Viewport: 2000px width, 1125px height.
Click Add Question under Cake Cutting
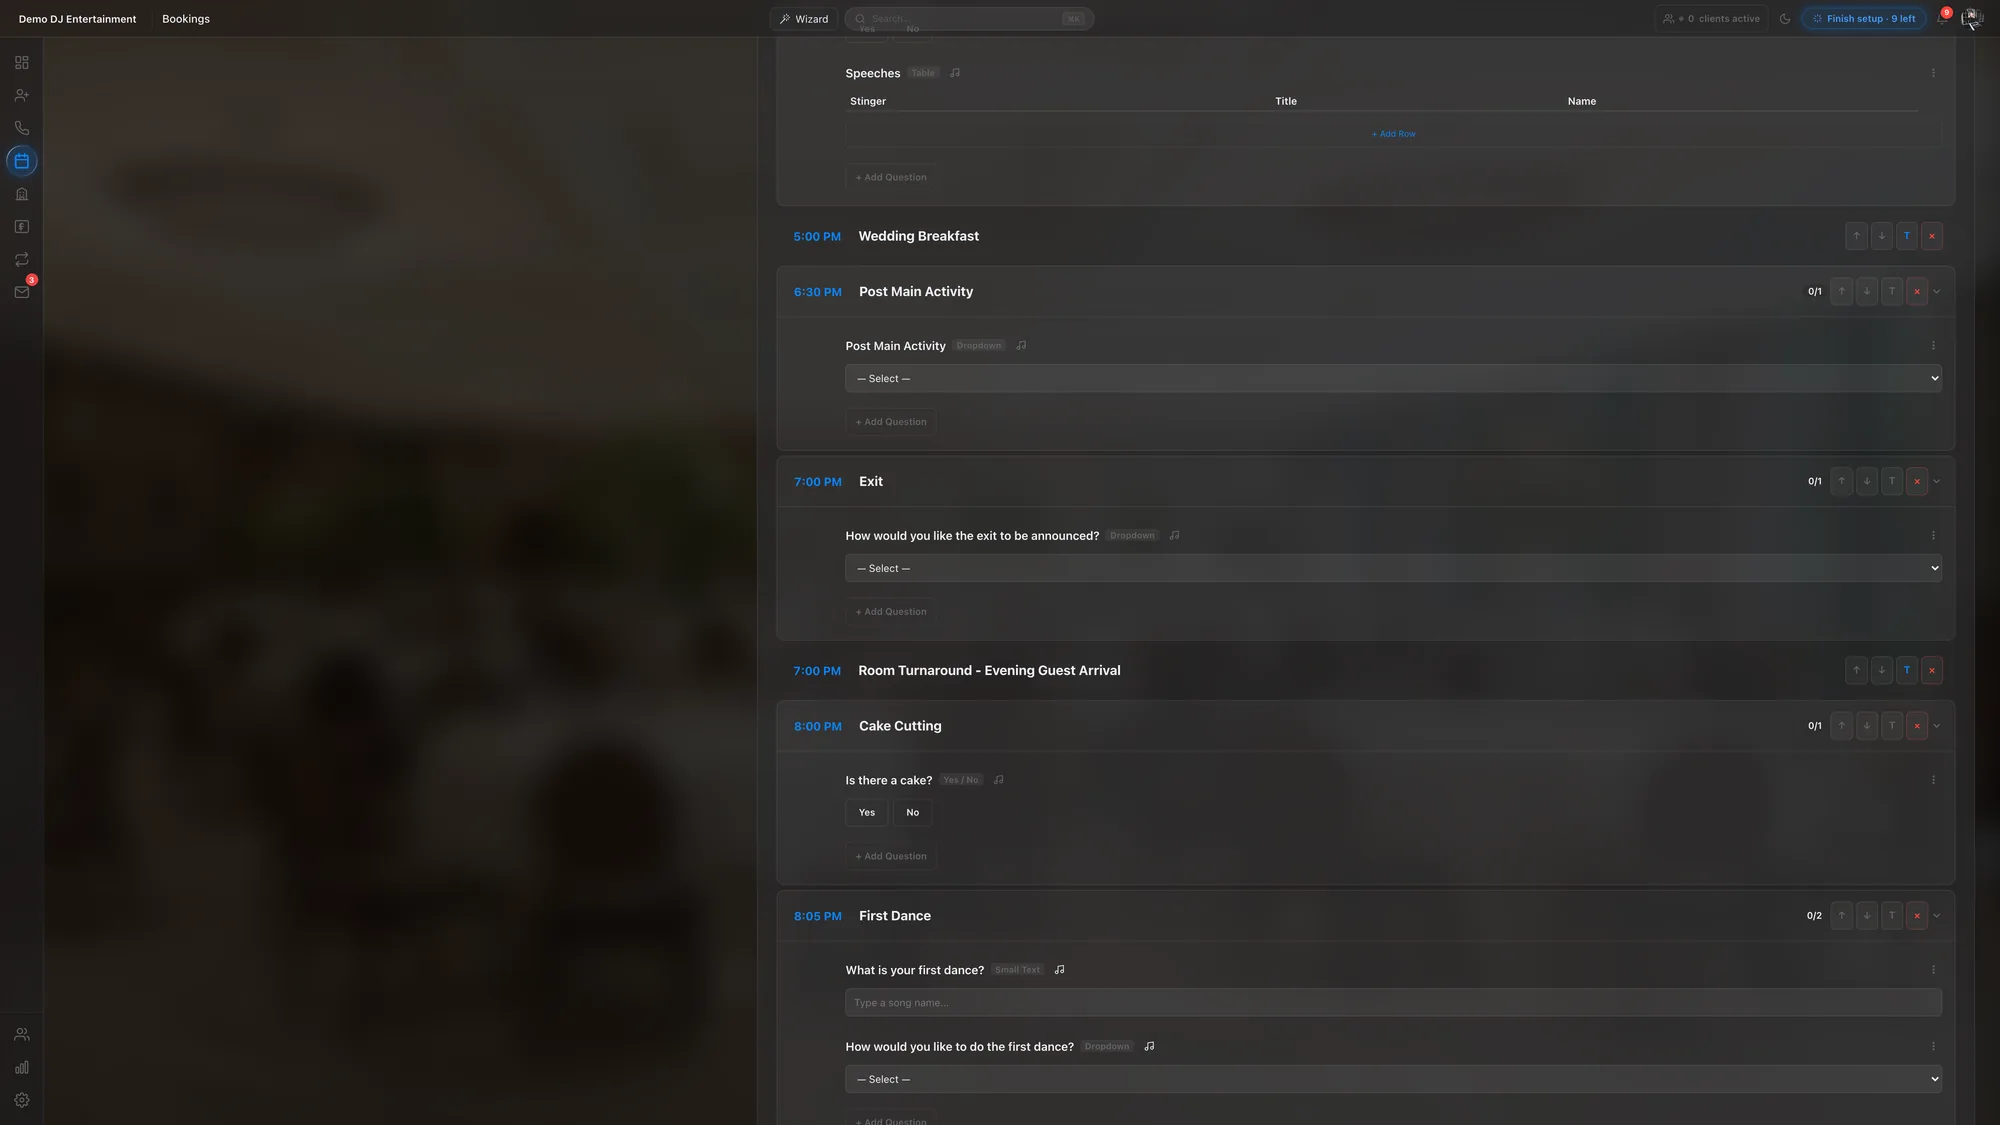891,857
